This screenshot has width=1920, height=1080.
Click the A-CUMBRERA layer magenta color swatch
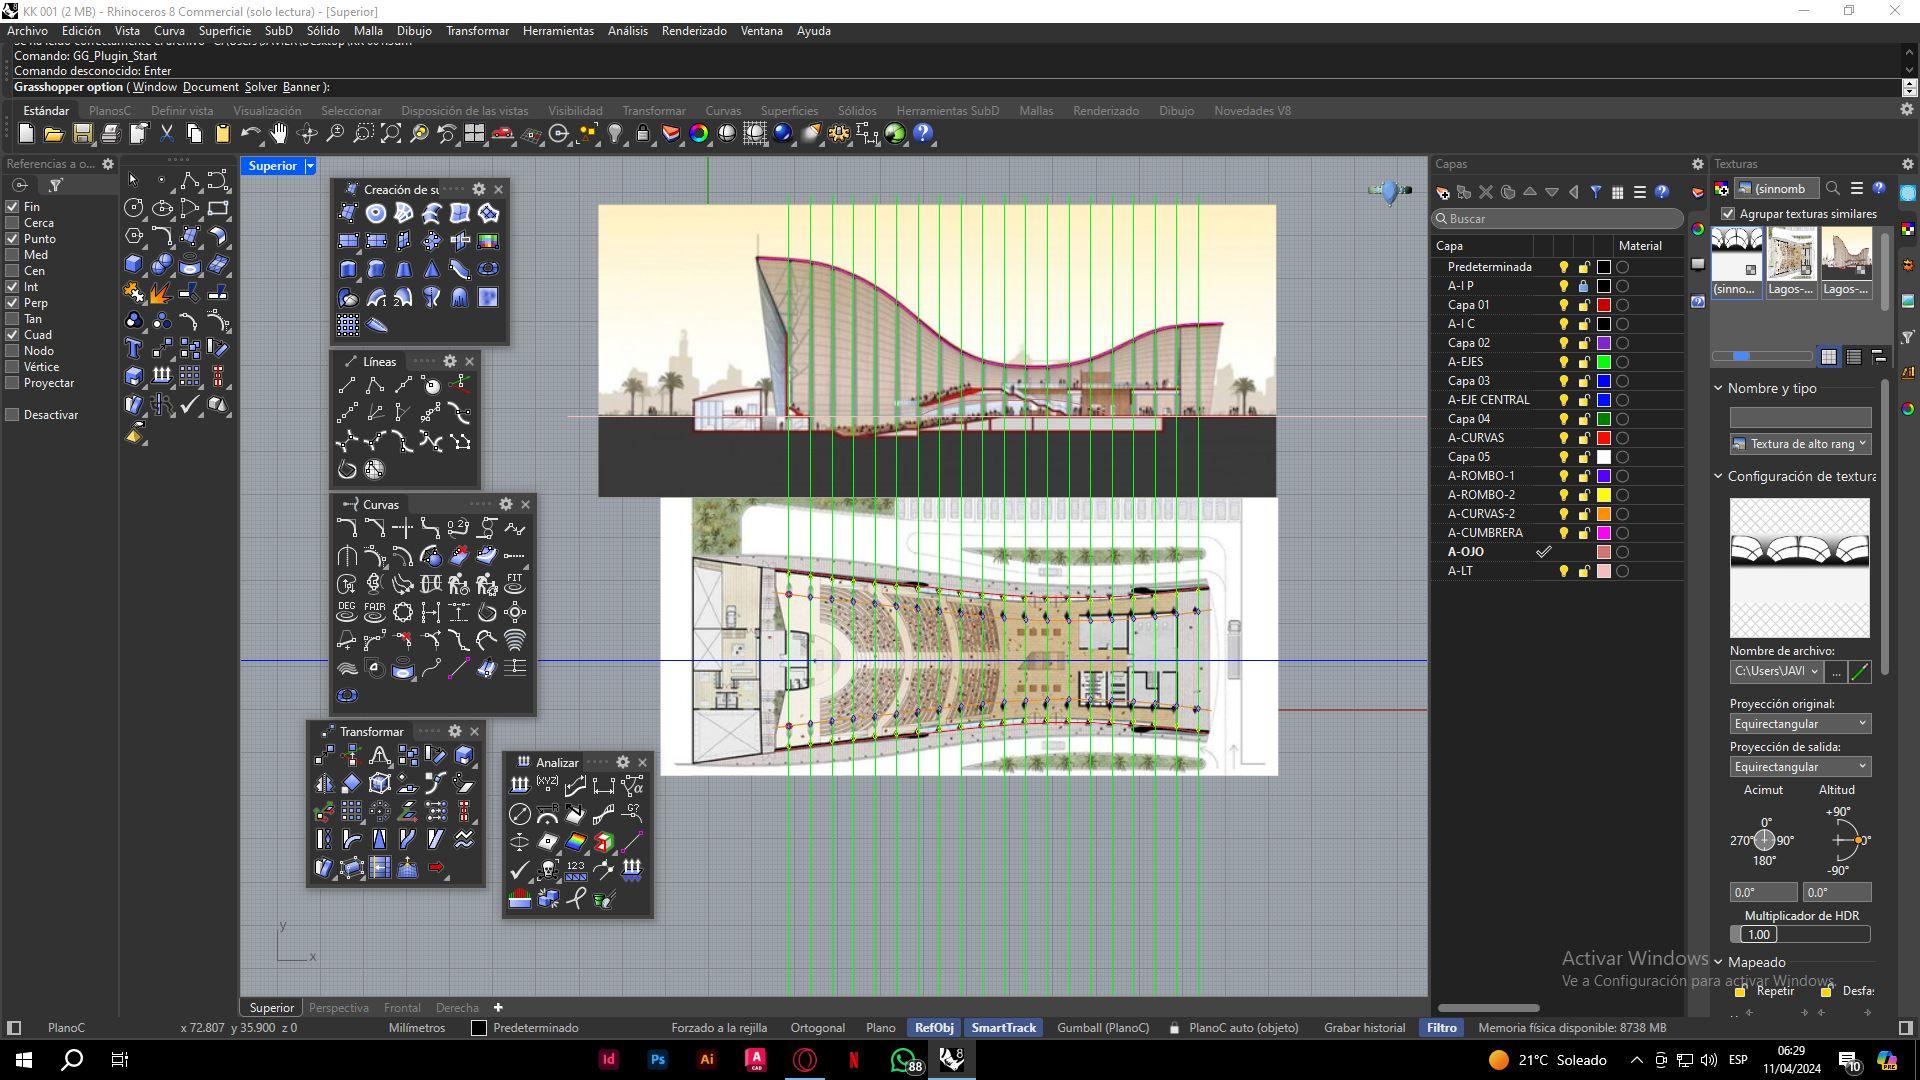click(1604, 533)
